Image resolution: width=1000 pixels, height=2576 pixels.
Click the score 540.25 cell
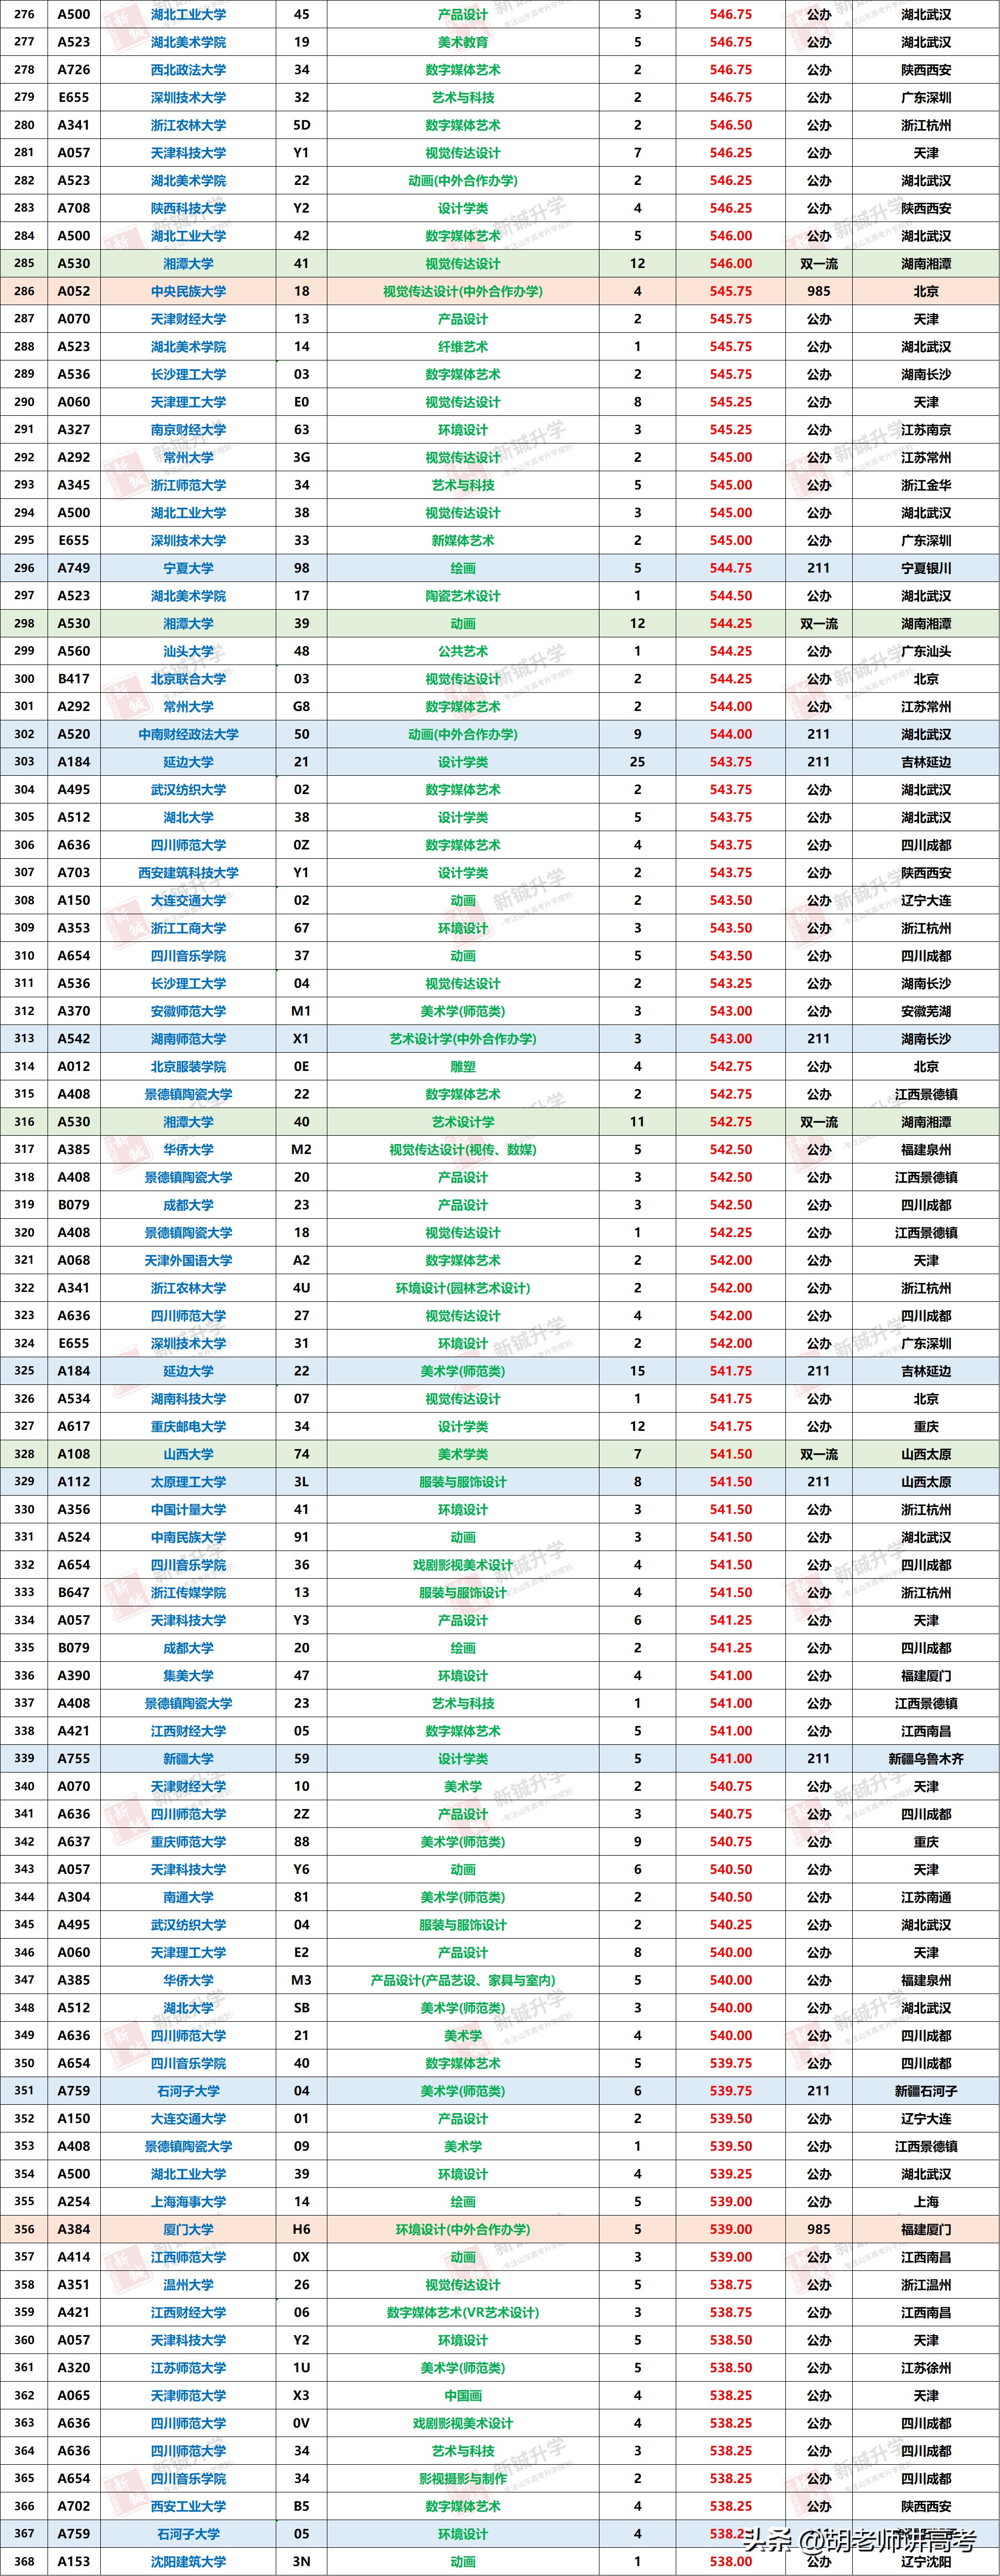pyautogui.click(x=731, y=1924)
